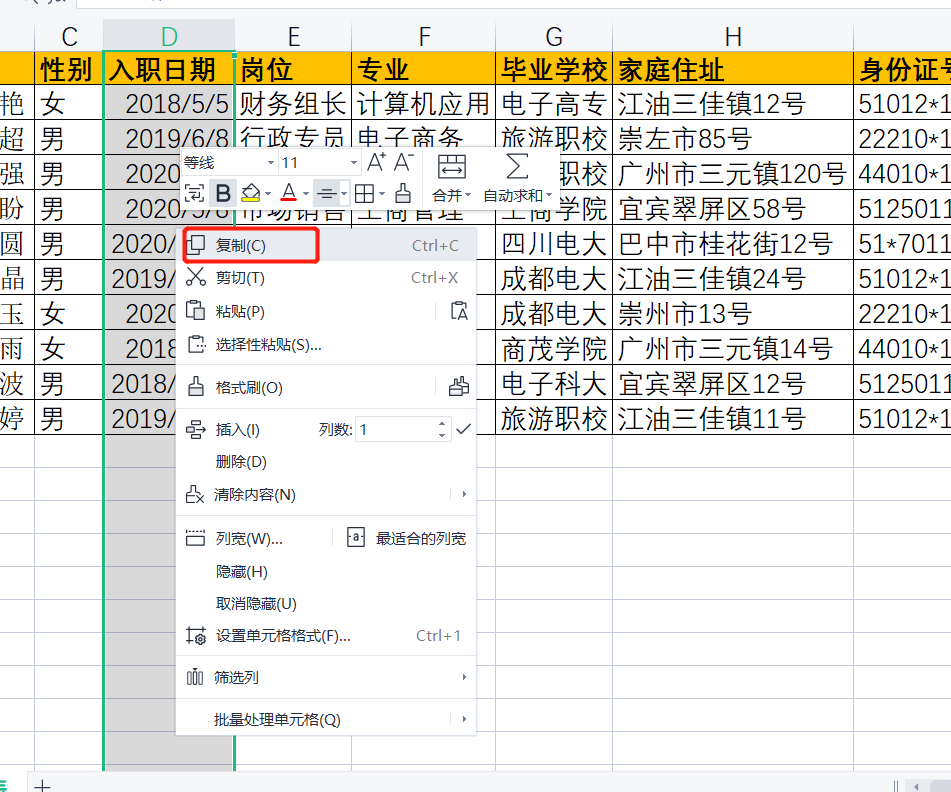Click the merge cells icon
Viewport: 951px width, 792px height.
point(452,166)
